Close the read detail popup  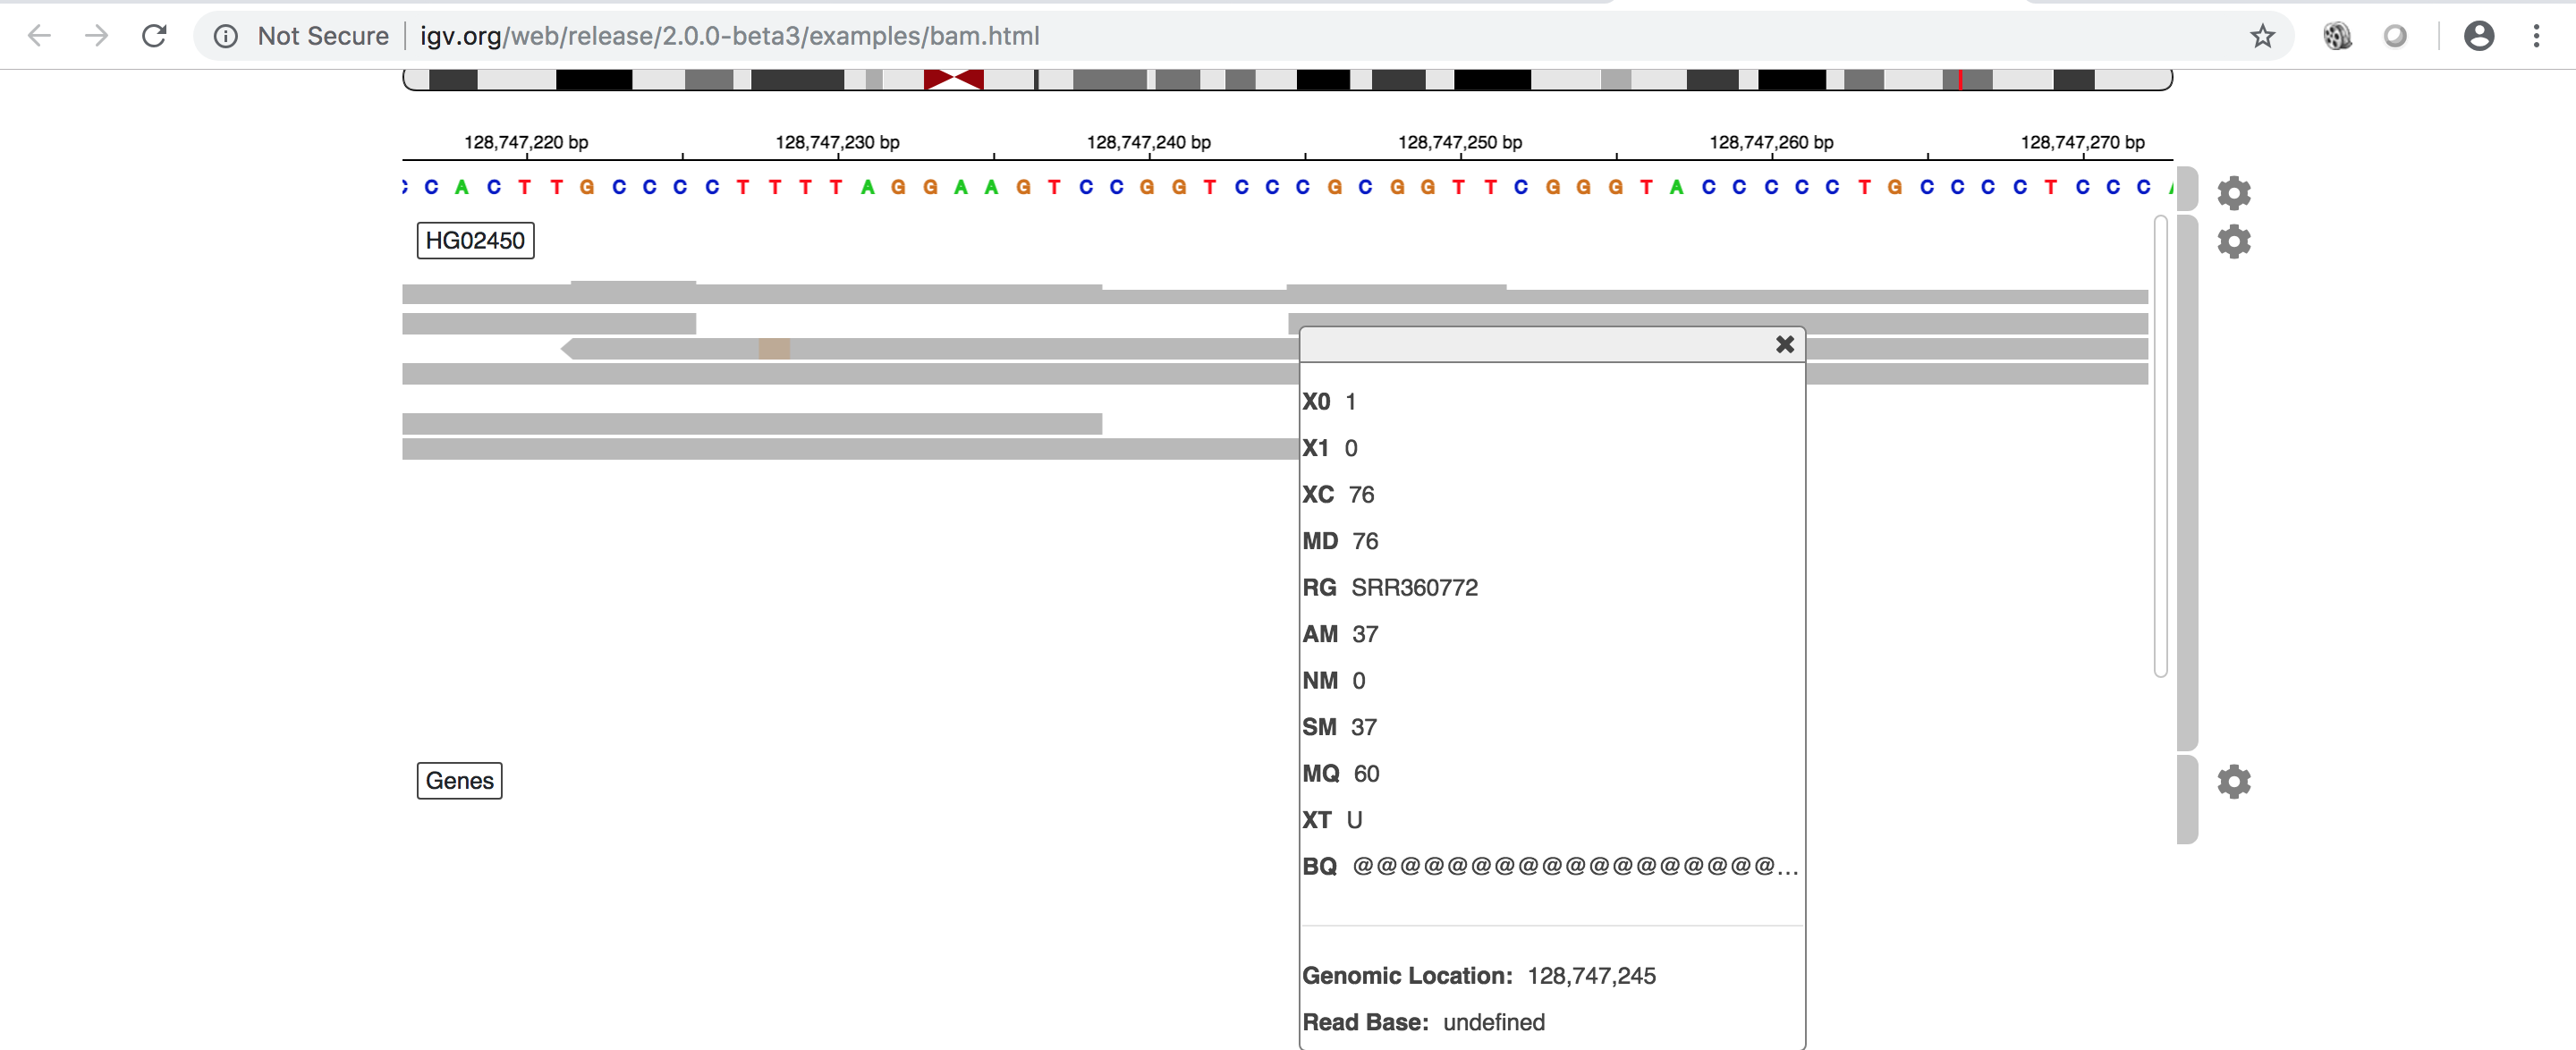(1785, 344)
